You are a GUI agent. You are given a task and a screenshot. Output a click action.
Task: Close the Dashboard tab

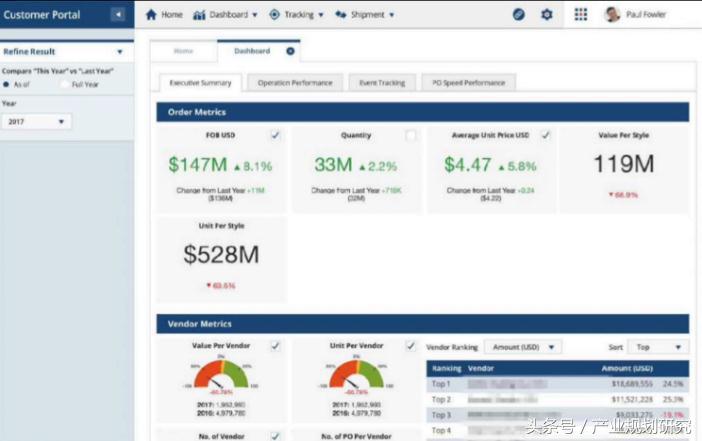pos(290,50)
